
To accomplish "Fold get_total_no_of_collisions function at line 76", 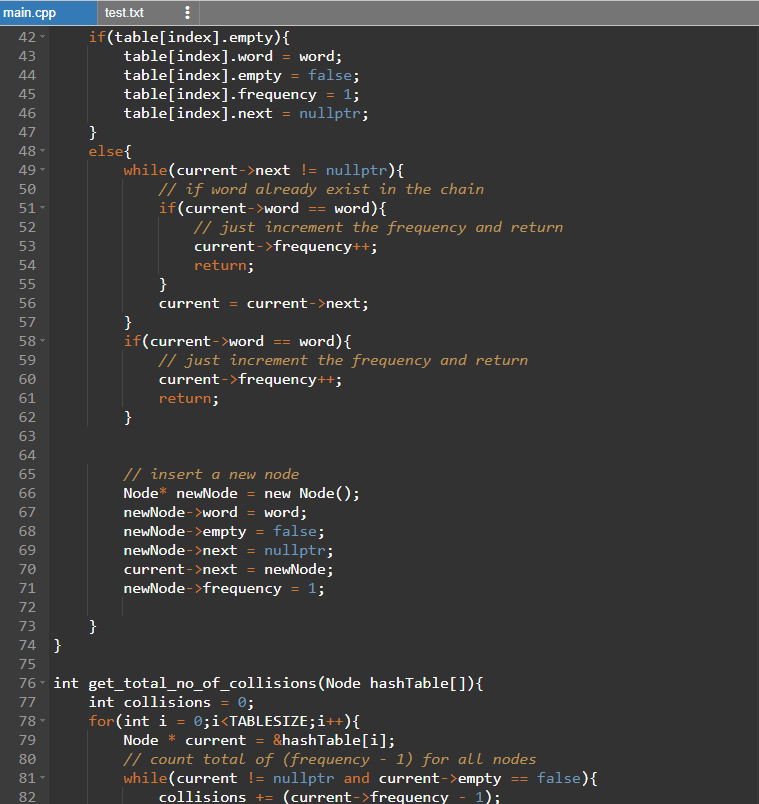I will tap(43, 683).
